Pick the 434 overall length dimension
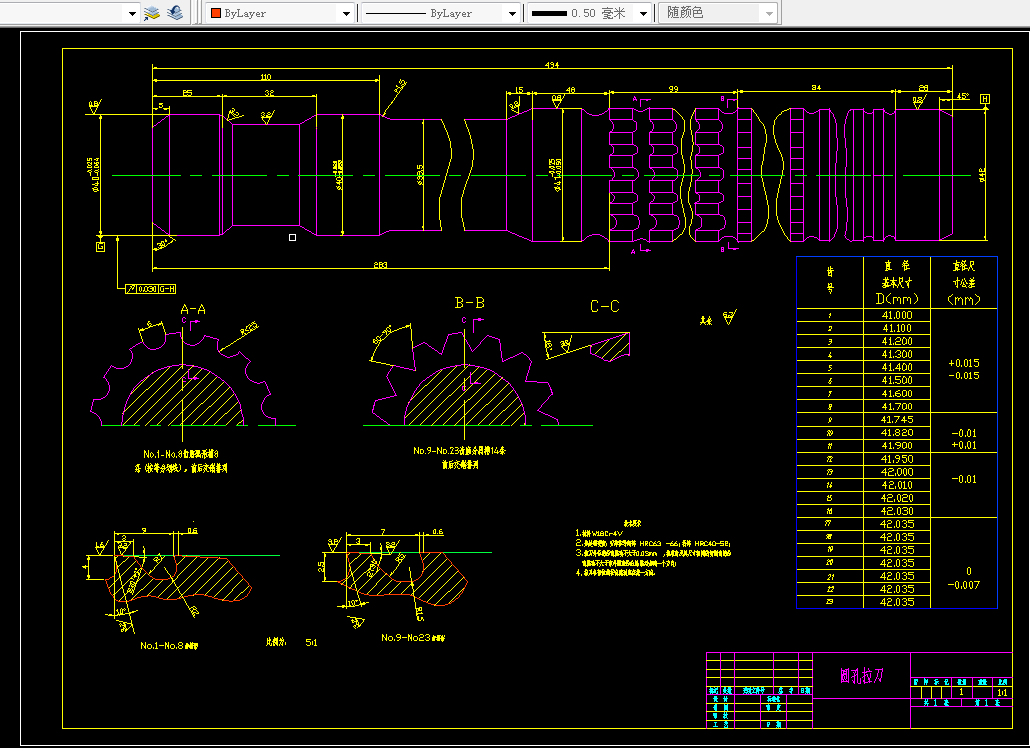 point(552,65)
